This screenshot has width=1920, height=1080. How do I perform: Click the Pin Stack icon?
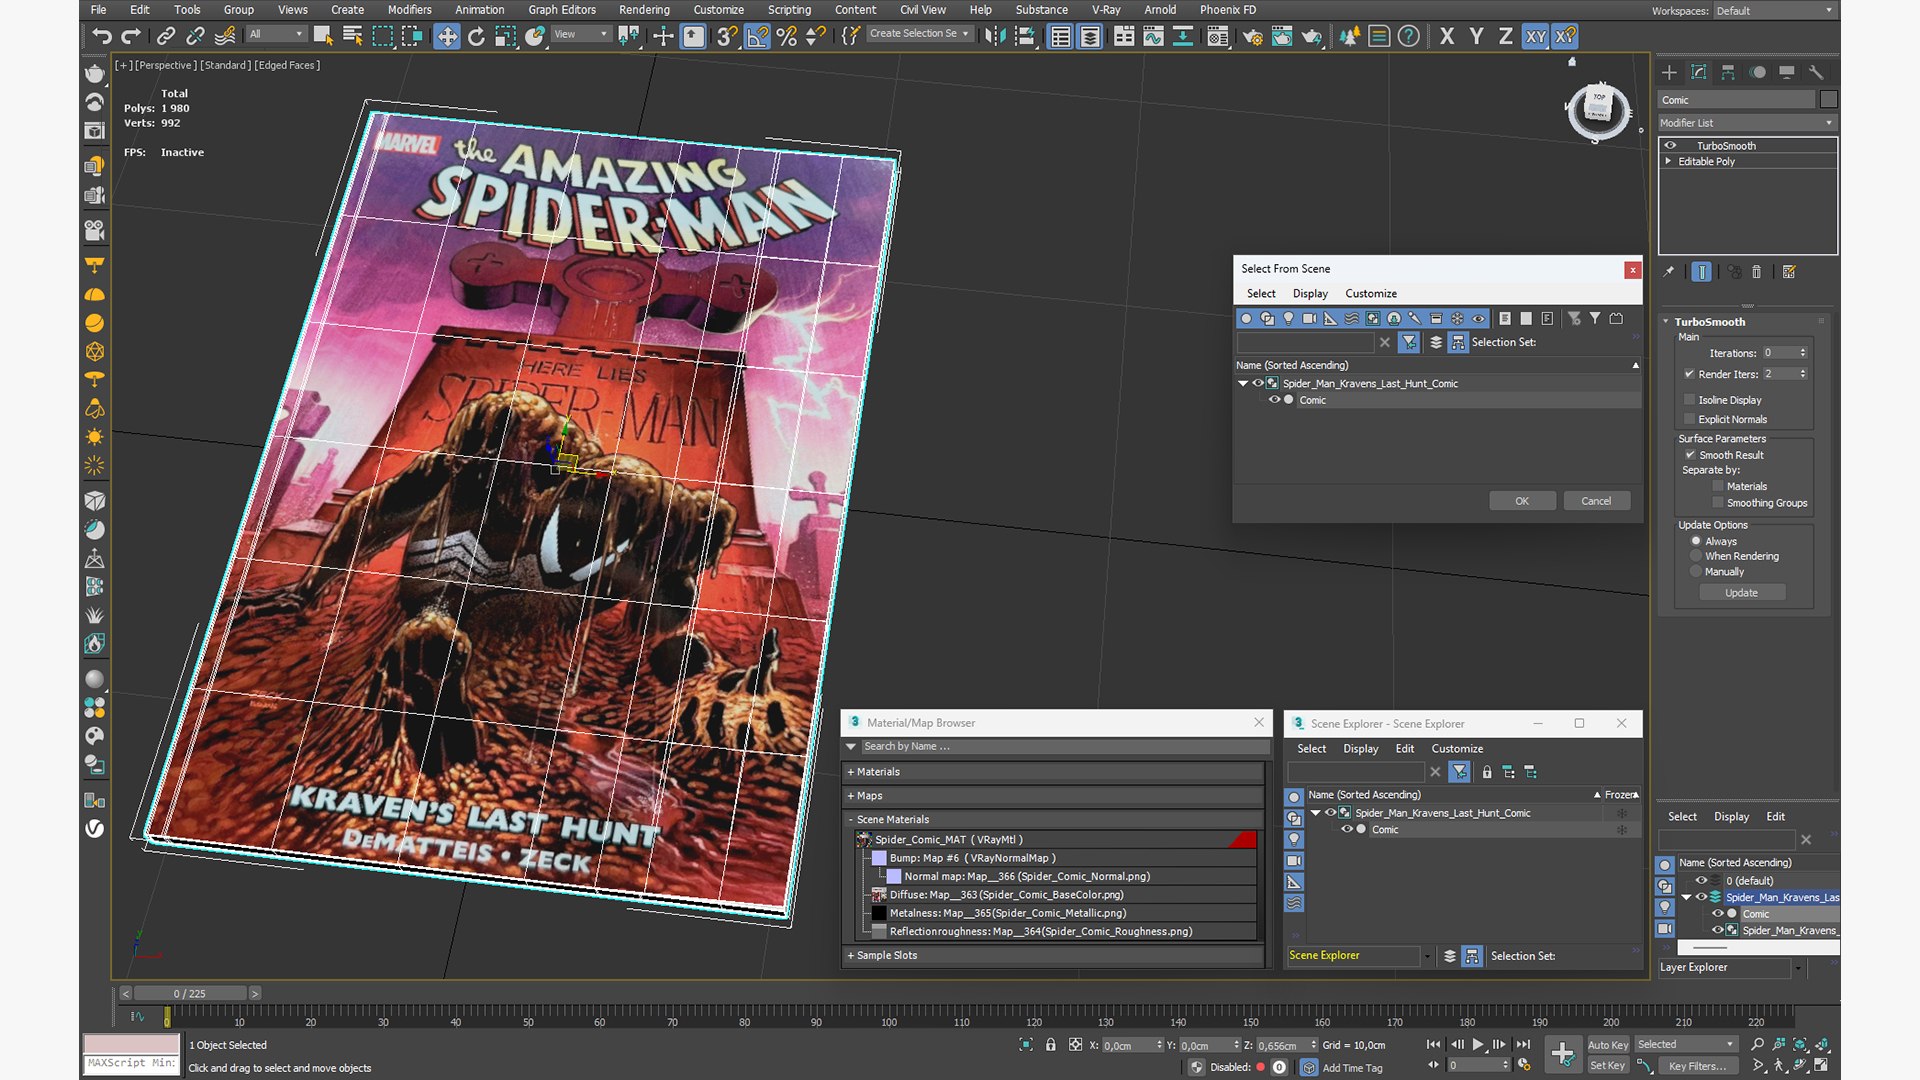coord(1668,272)
